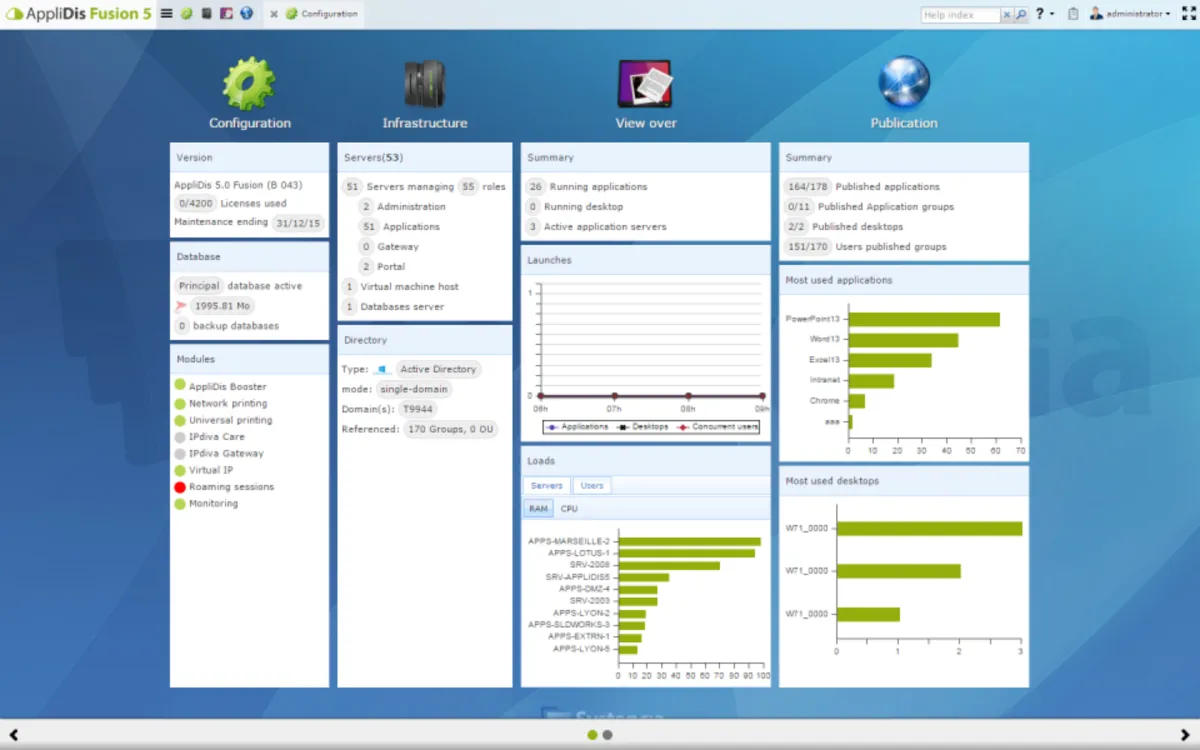The width and height of the screenshot is (1200, 750).
Task: Click the Infrastructure heading label
Action: pos(425,123)
